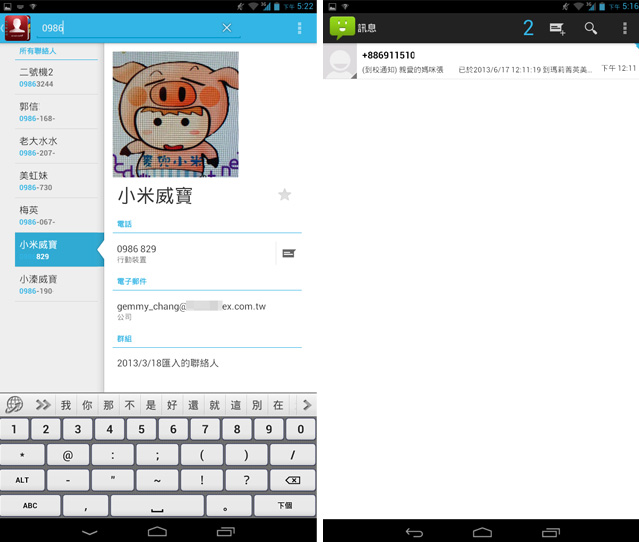Select contact 小漆威寶
This screenshot has height=542, width=639.
click(57, 284)
